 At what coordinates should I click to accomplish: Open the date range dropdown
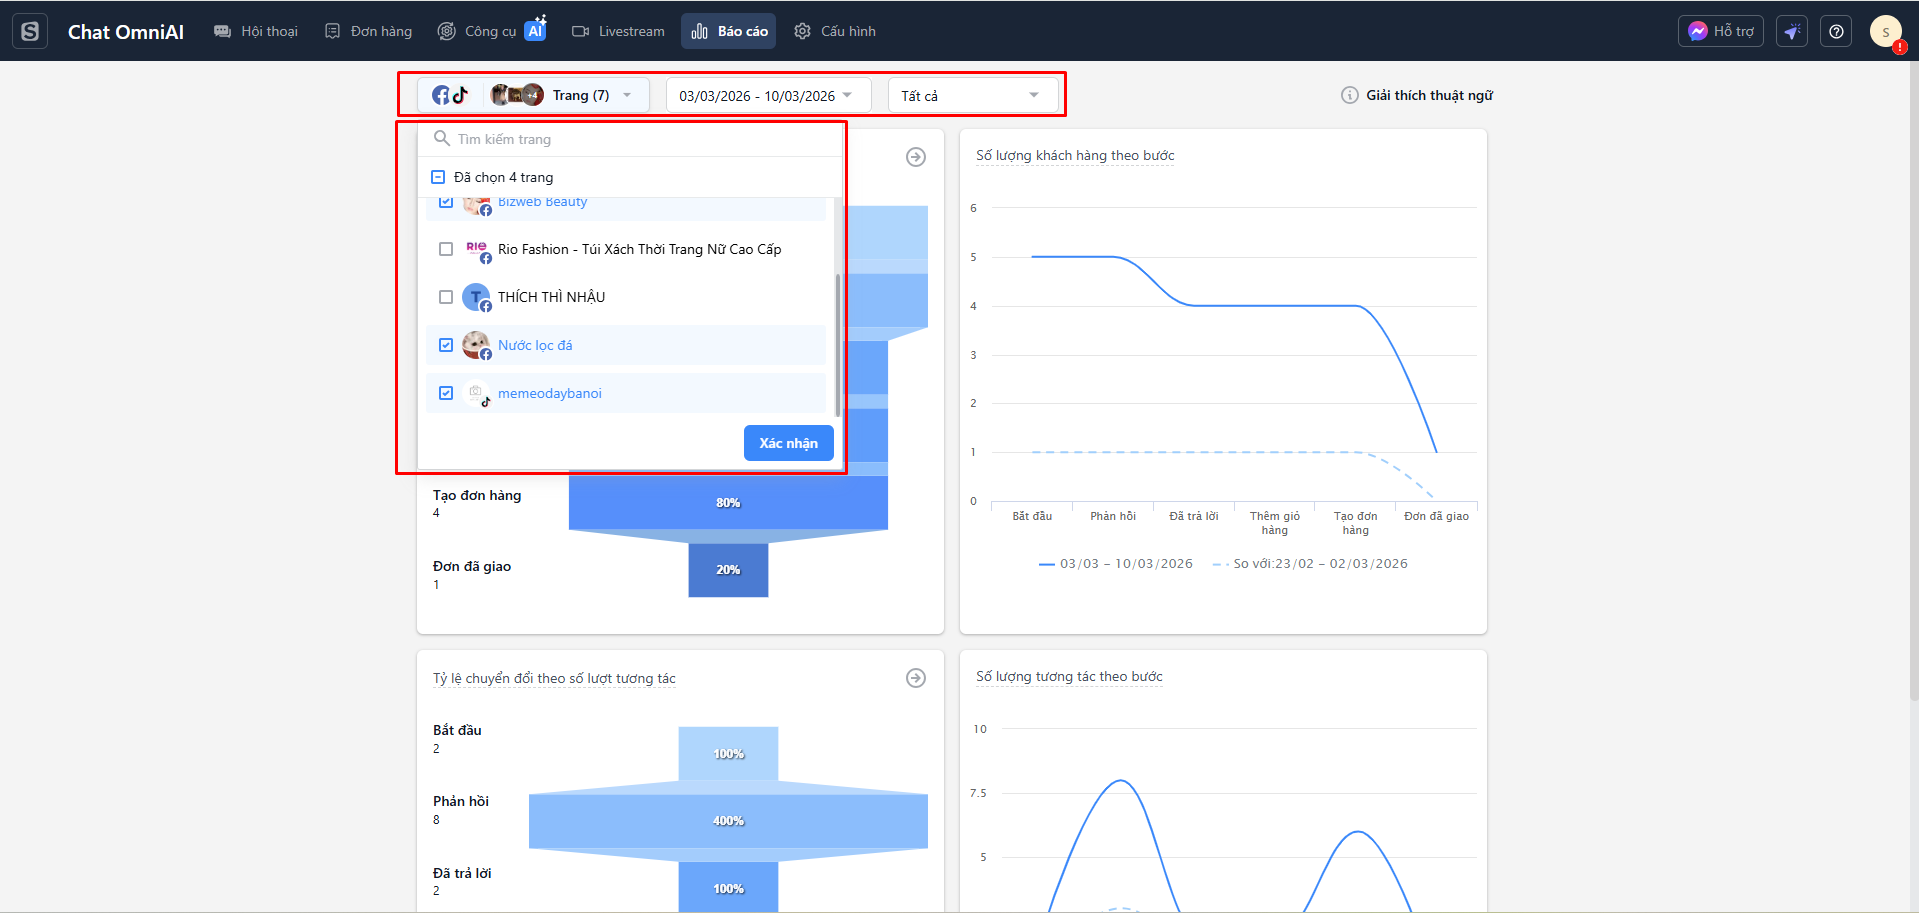[766, 95]
